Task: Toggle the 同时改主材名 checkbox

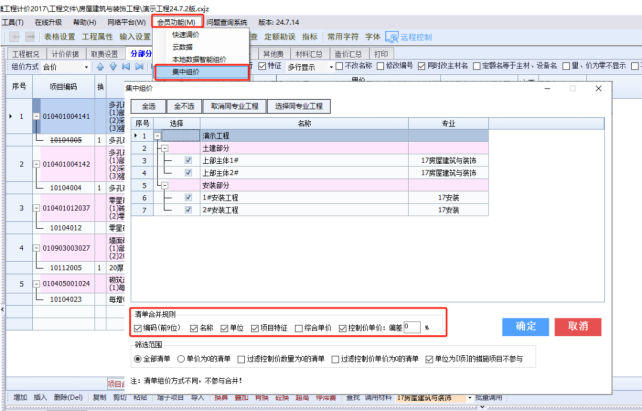Action: [x=422, y=66]
